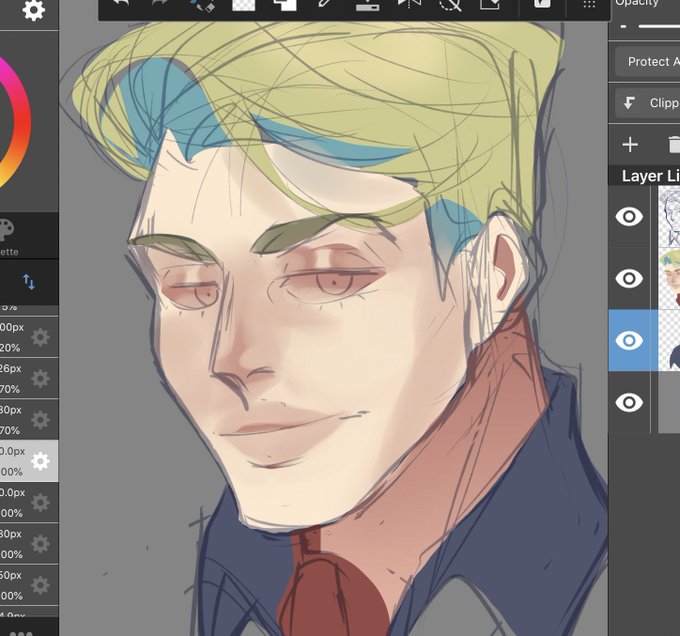Click the flip horizontal mirror icon
Viewport: 680px width, 636px height.
(409, 4)
